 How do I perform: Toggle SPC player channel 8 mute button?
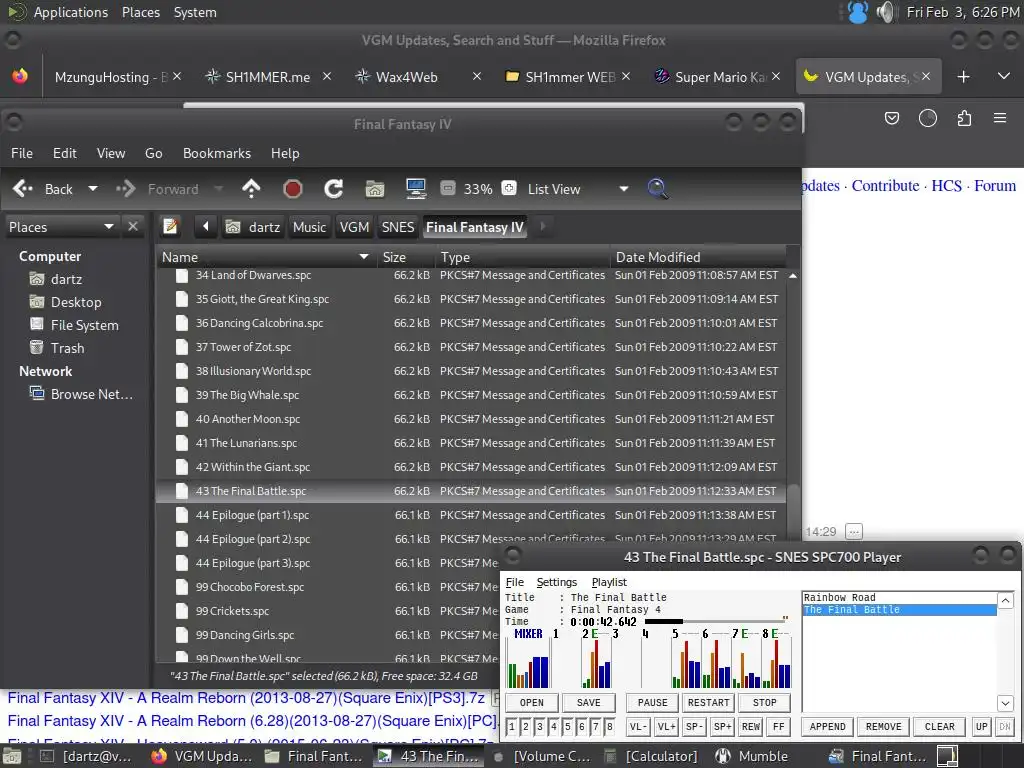tap(609, 726)
